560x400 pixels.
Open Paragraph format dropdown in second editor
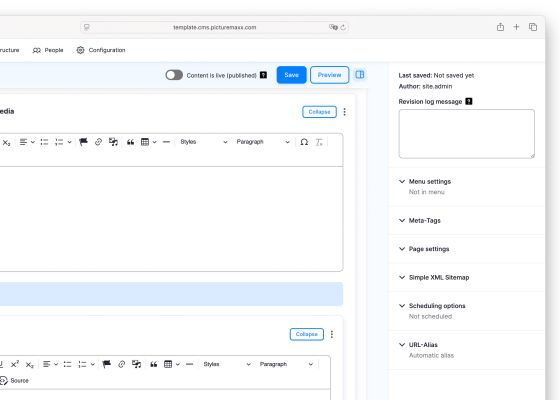tap(286, 364)
